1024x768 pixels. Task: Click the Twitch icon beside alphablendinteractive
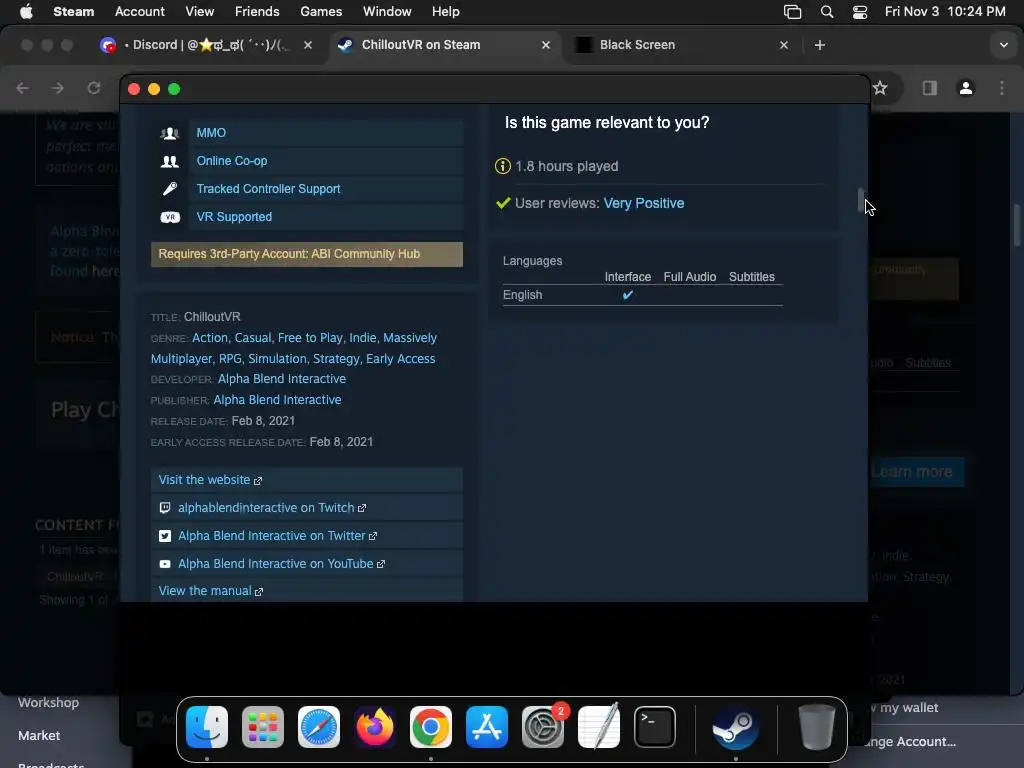pos(165,507)
